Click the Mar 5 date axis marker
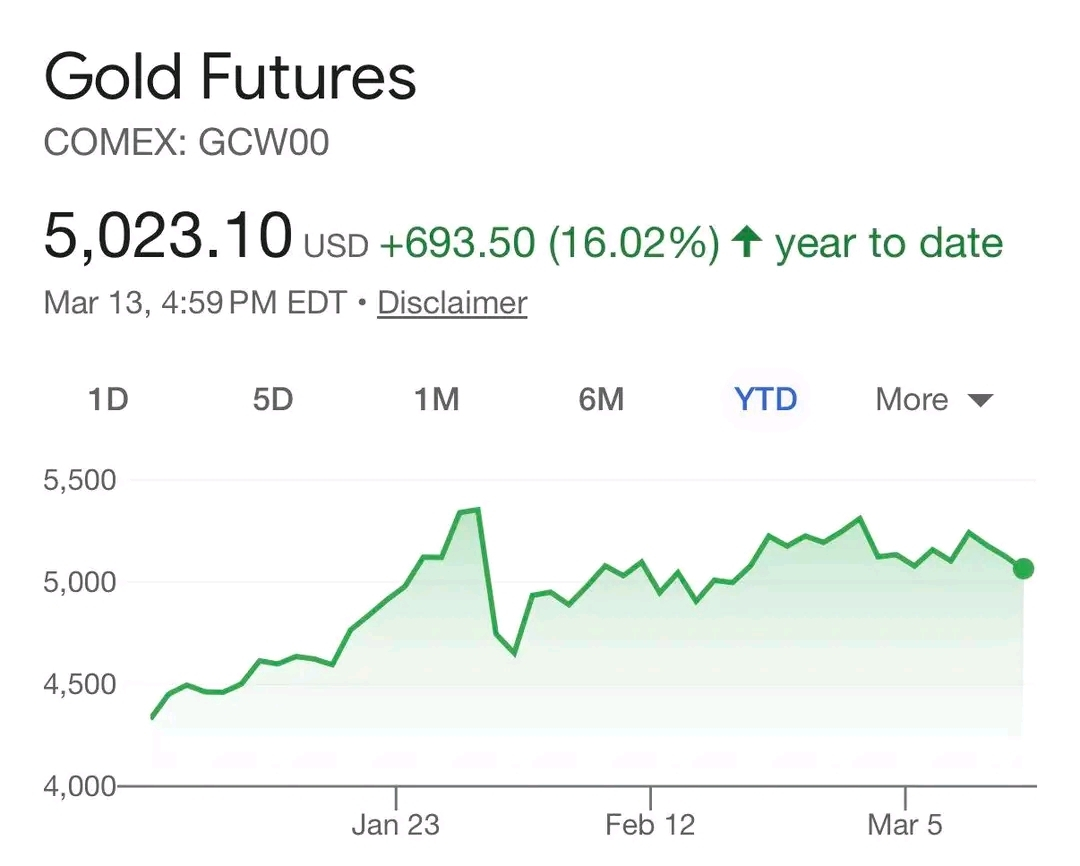This screenshot has height=866, width=1080. pyautogui.click(x=905, y=825)
